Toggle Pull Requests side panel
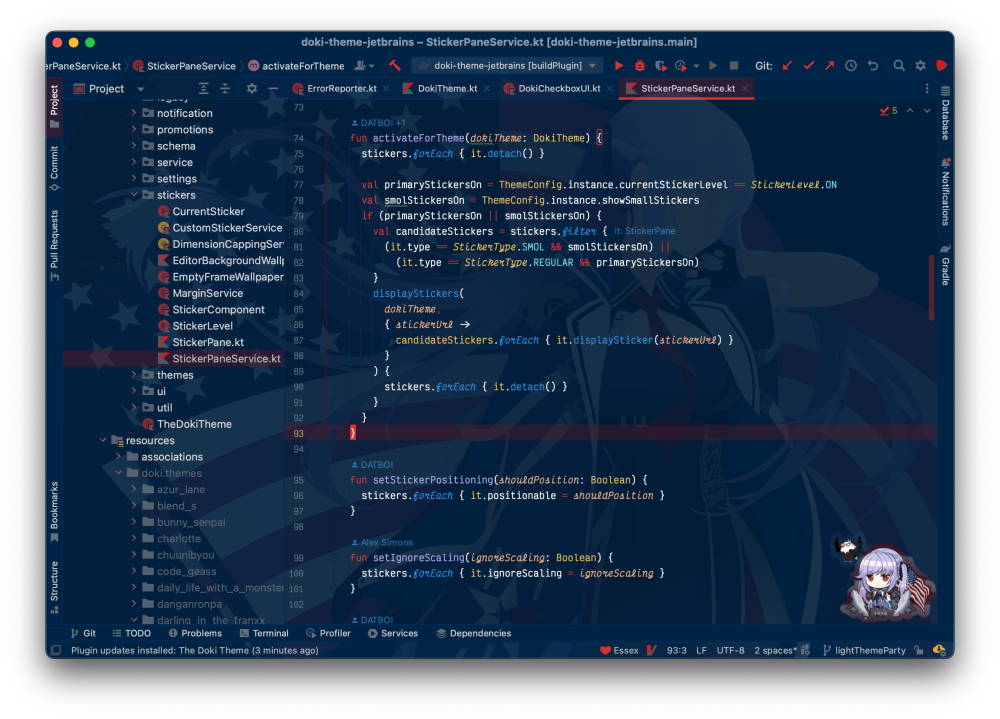The height and width of the screenshot is (719, 1000). pos(54,246)
